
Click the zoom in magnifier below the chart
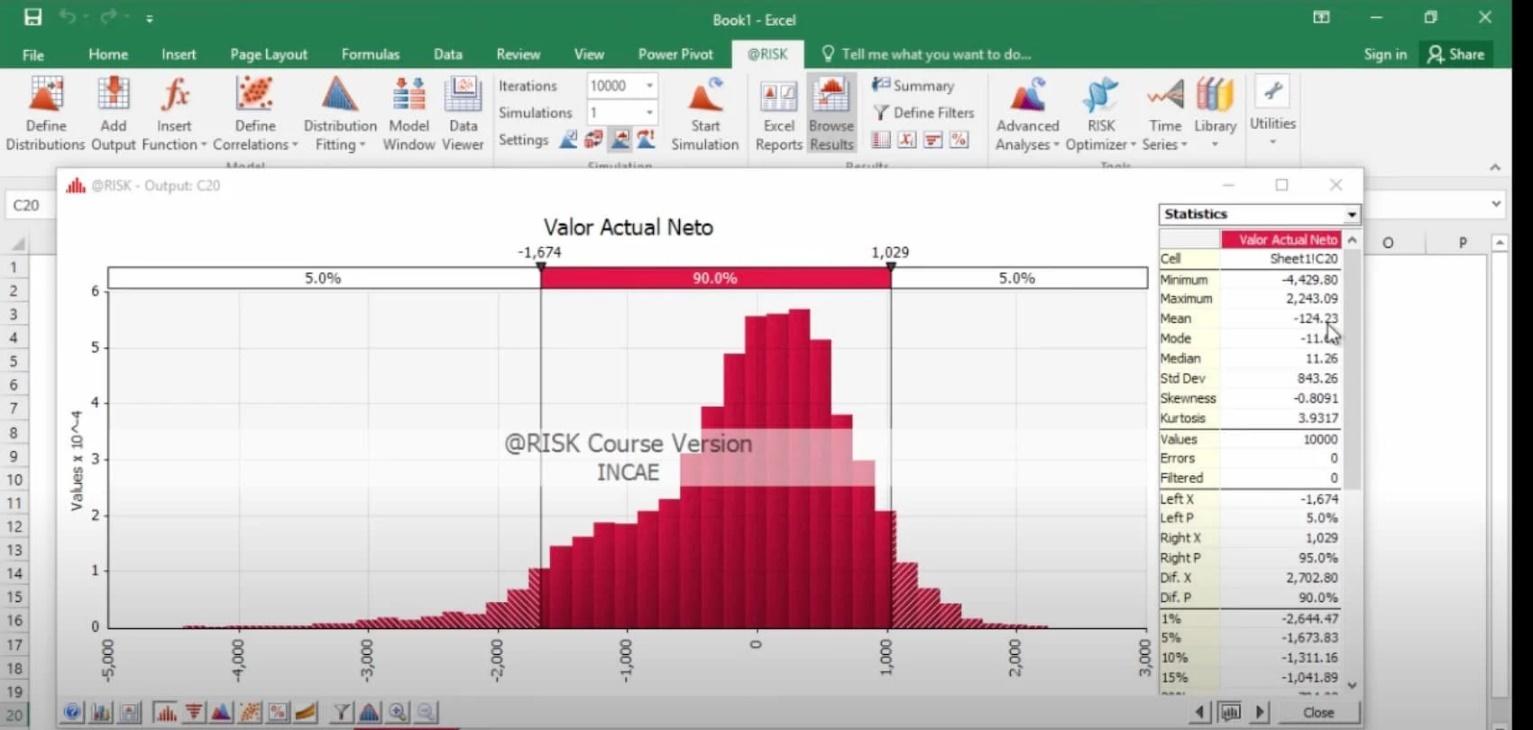[x=398, y=712]
